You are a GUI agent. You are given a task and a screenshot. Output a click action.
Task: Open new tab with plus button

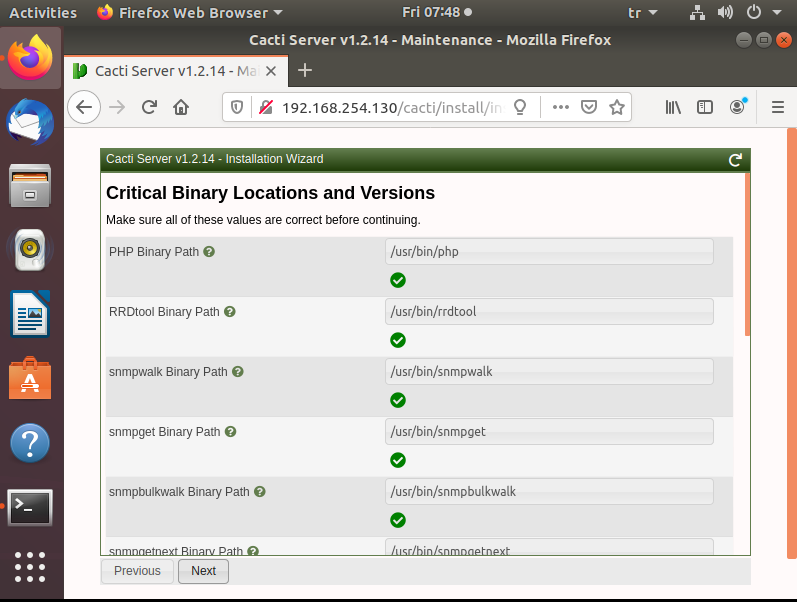tap(304, 70)
